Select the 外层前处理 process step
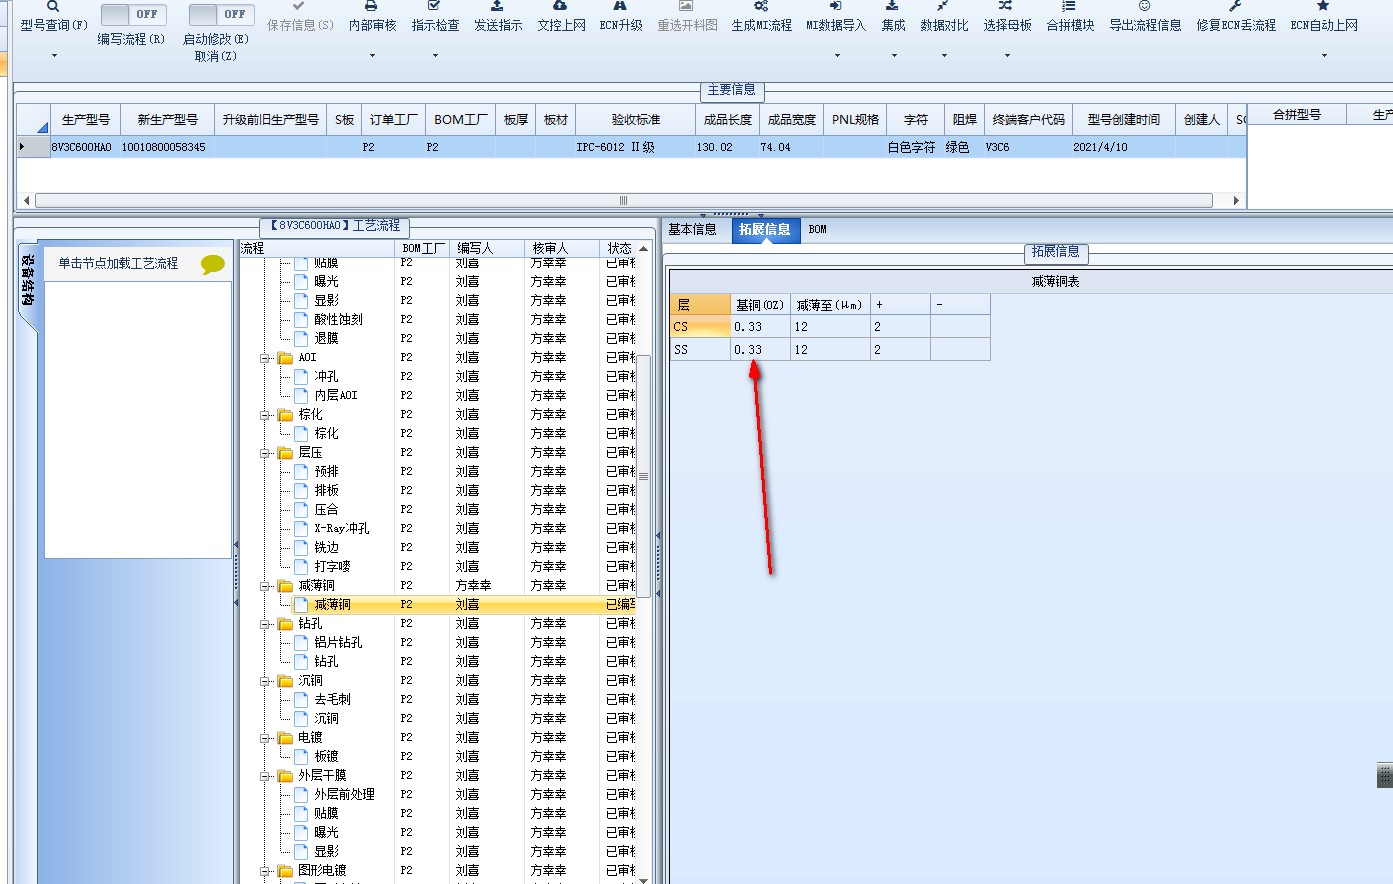The image size is (1393, 884). (345, 794)
